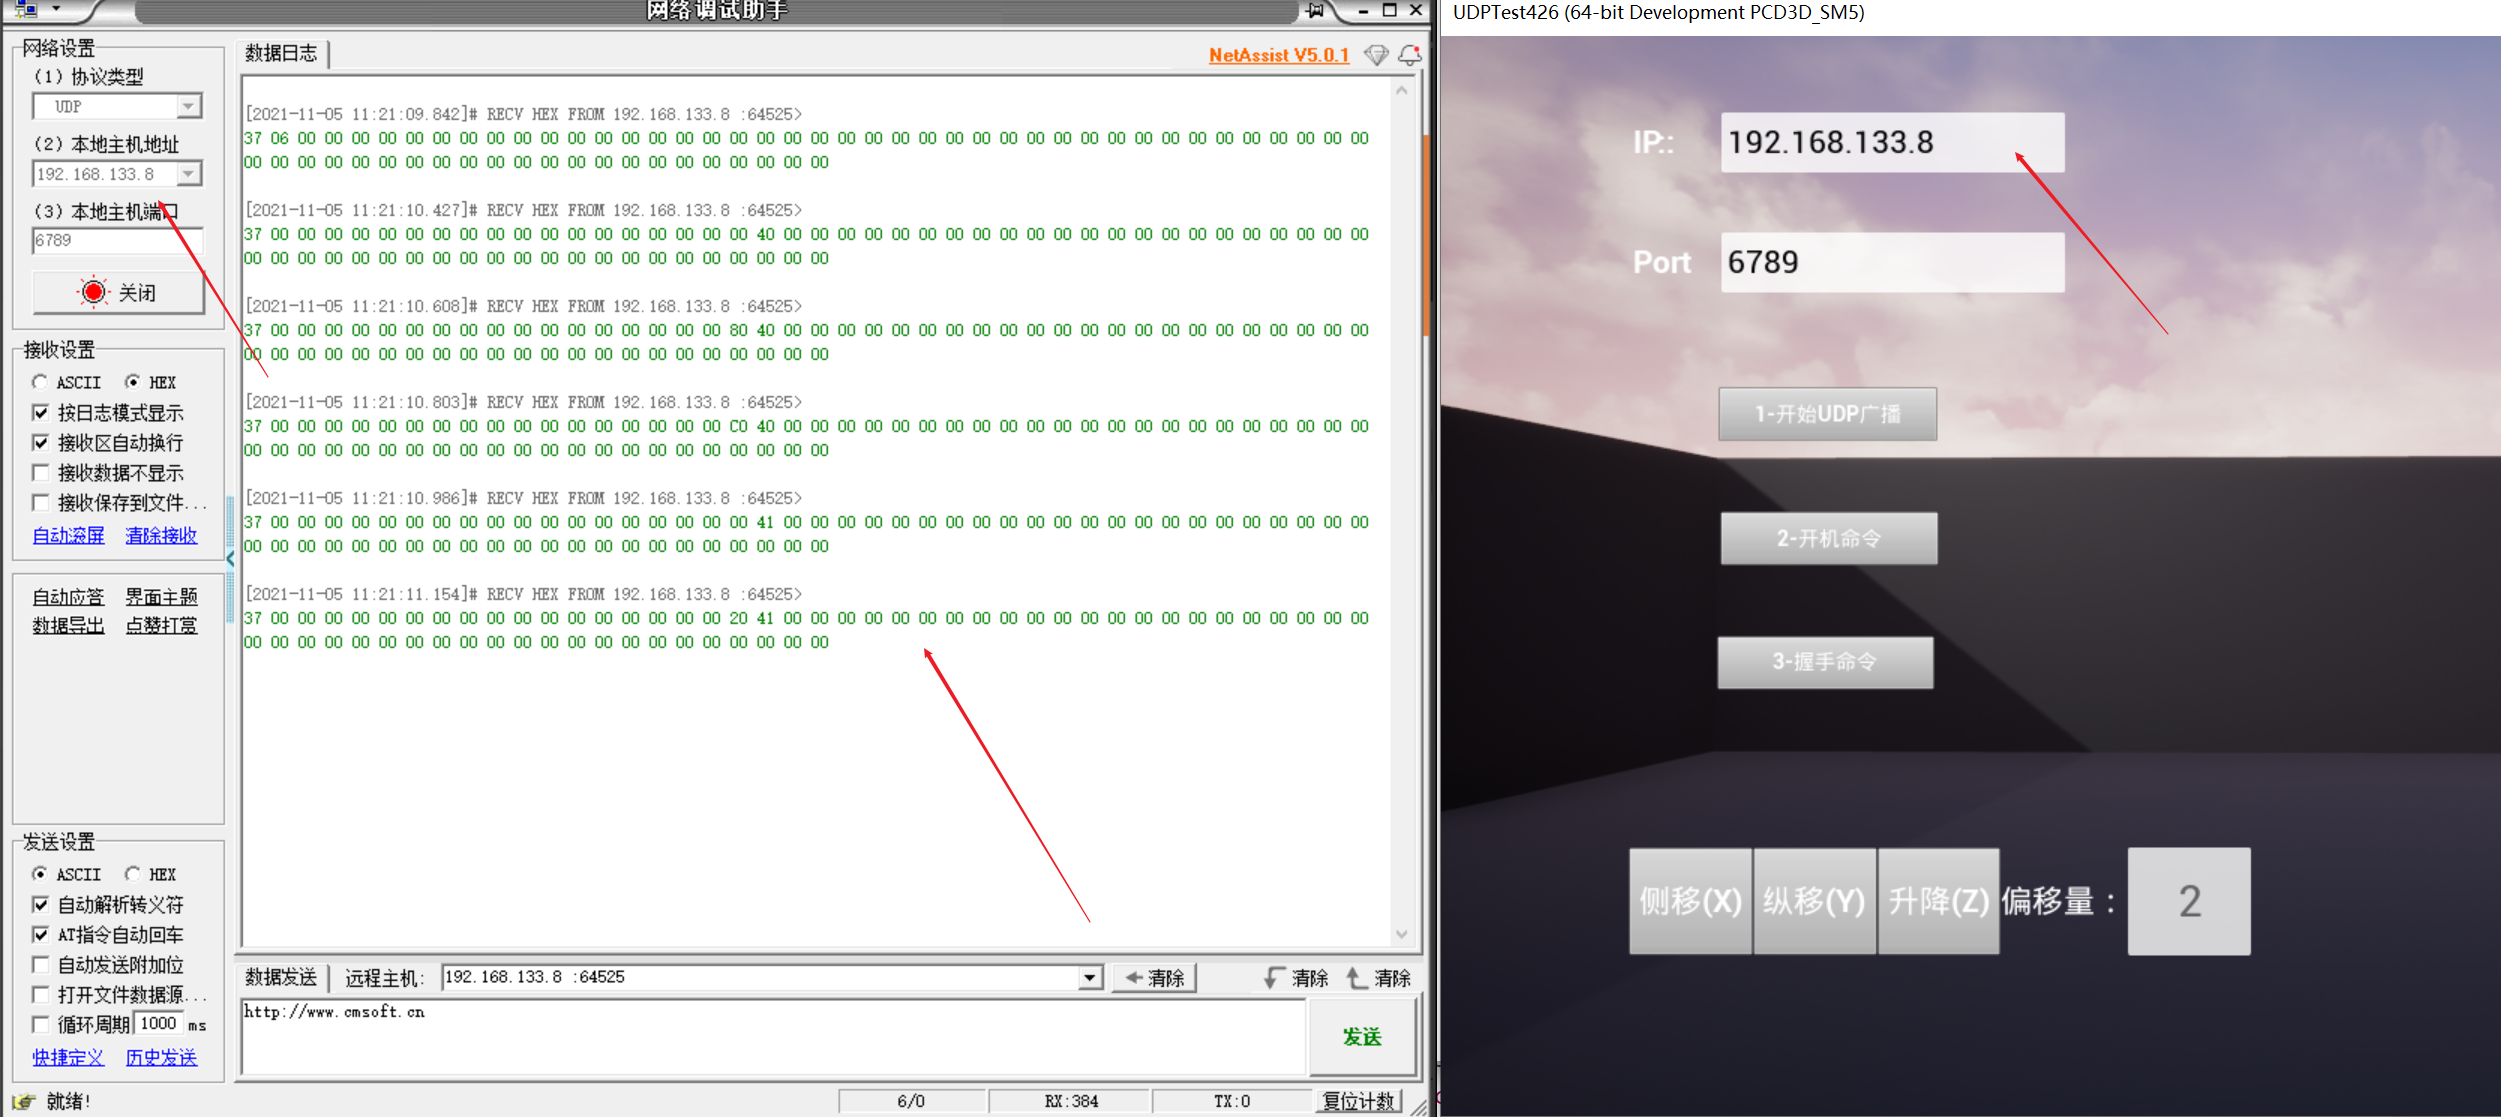
Task: Click the Port field in UDPTest426 window
Action: point(1892,262)
